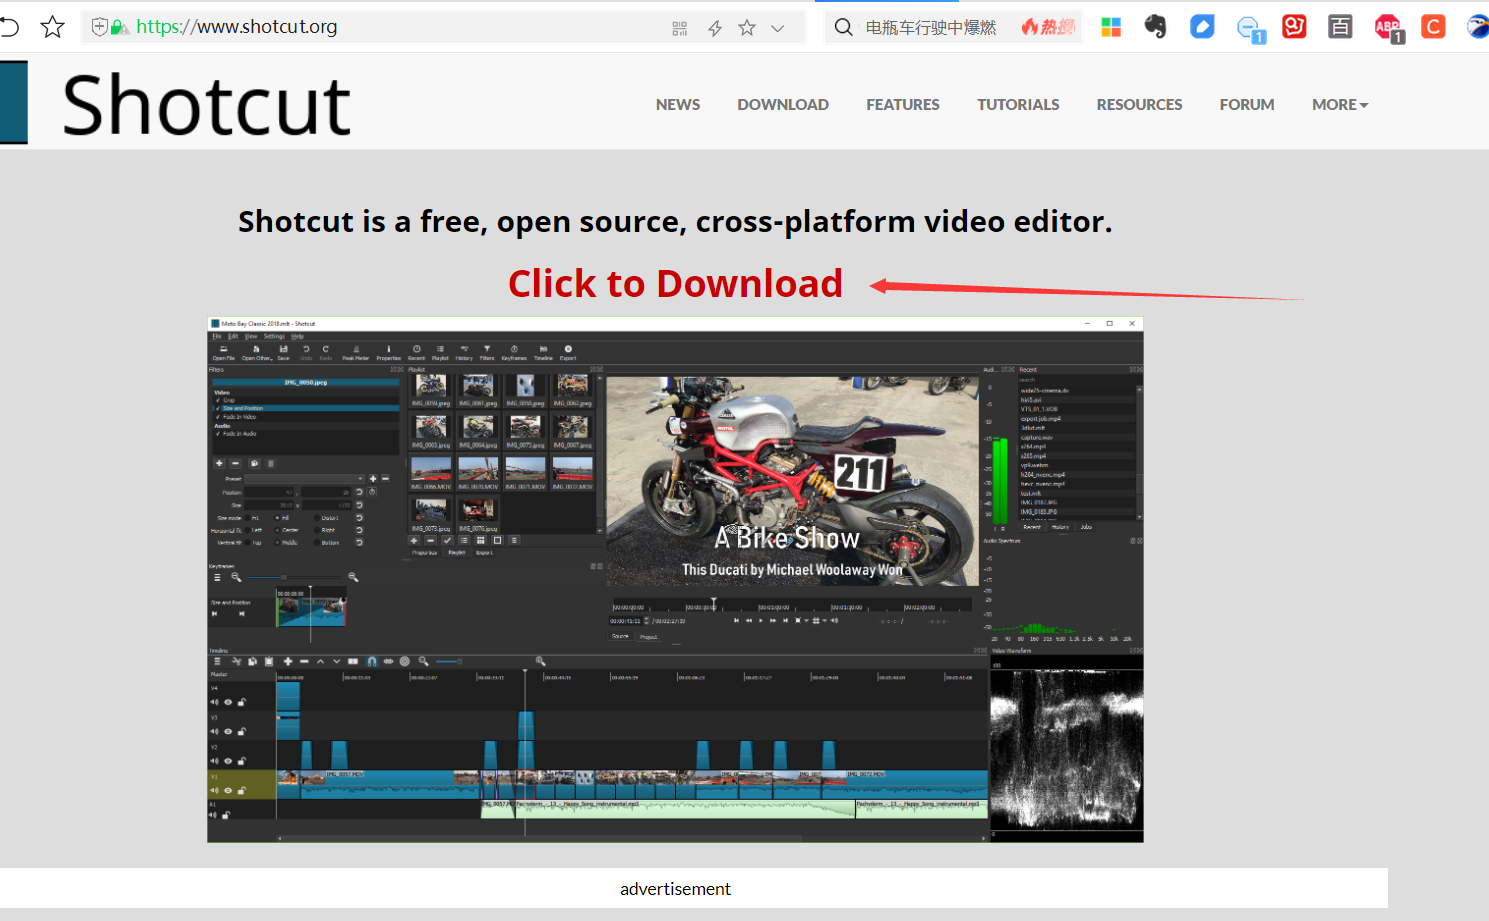
Task: Open the TUTORIALS page
Action: [1018, 104]
